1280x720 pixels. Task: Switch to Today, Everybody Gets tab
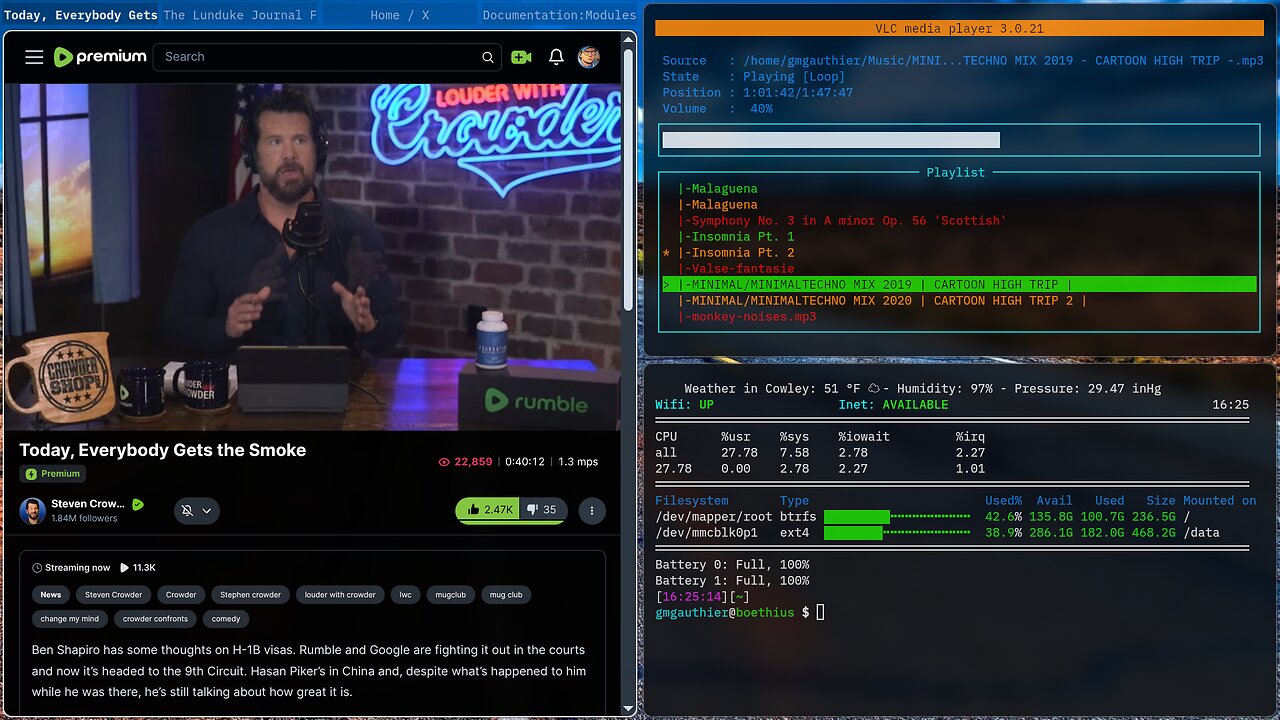(x=81, y=15)
